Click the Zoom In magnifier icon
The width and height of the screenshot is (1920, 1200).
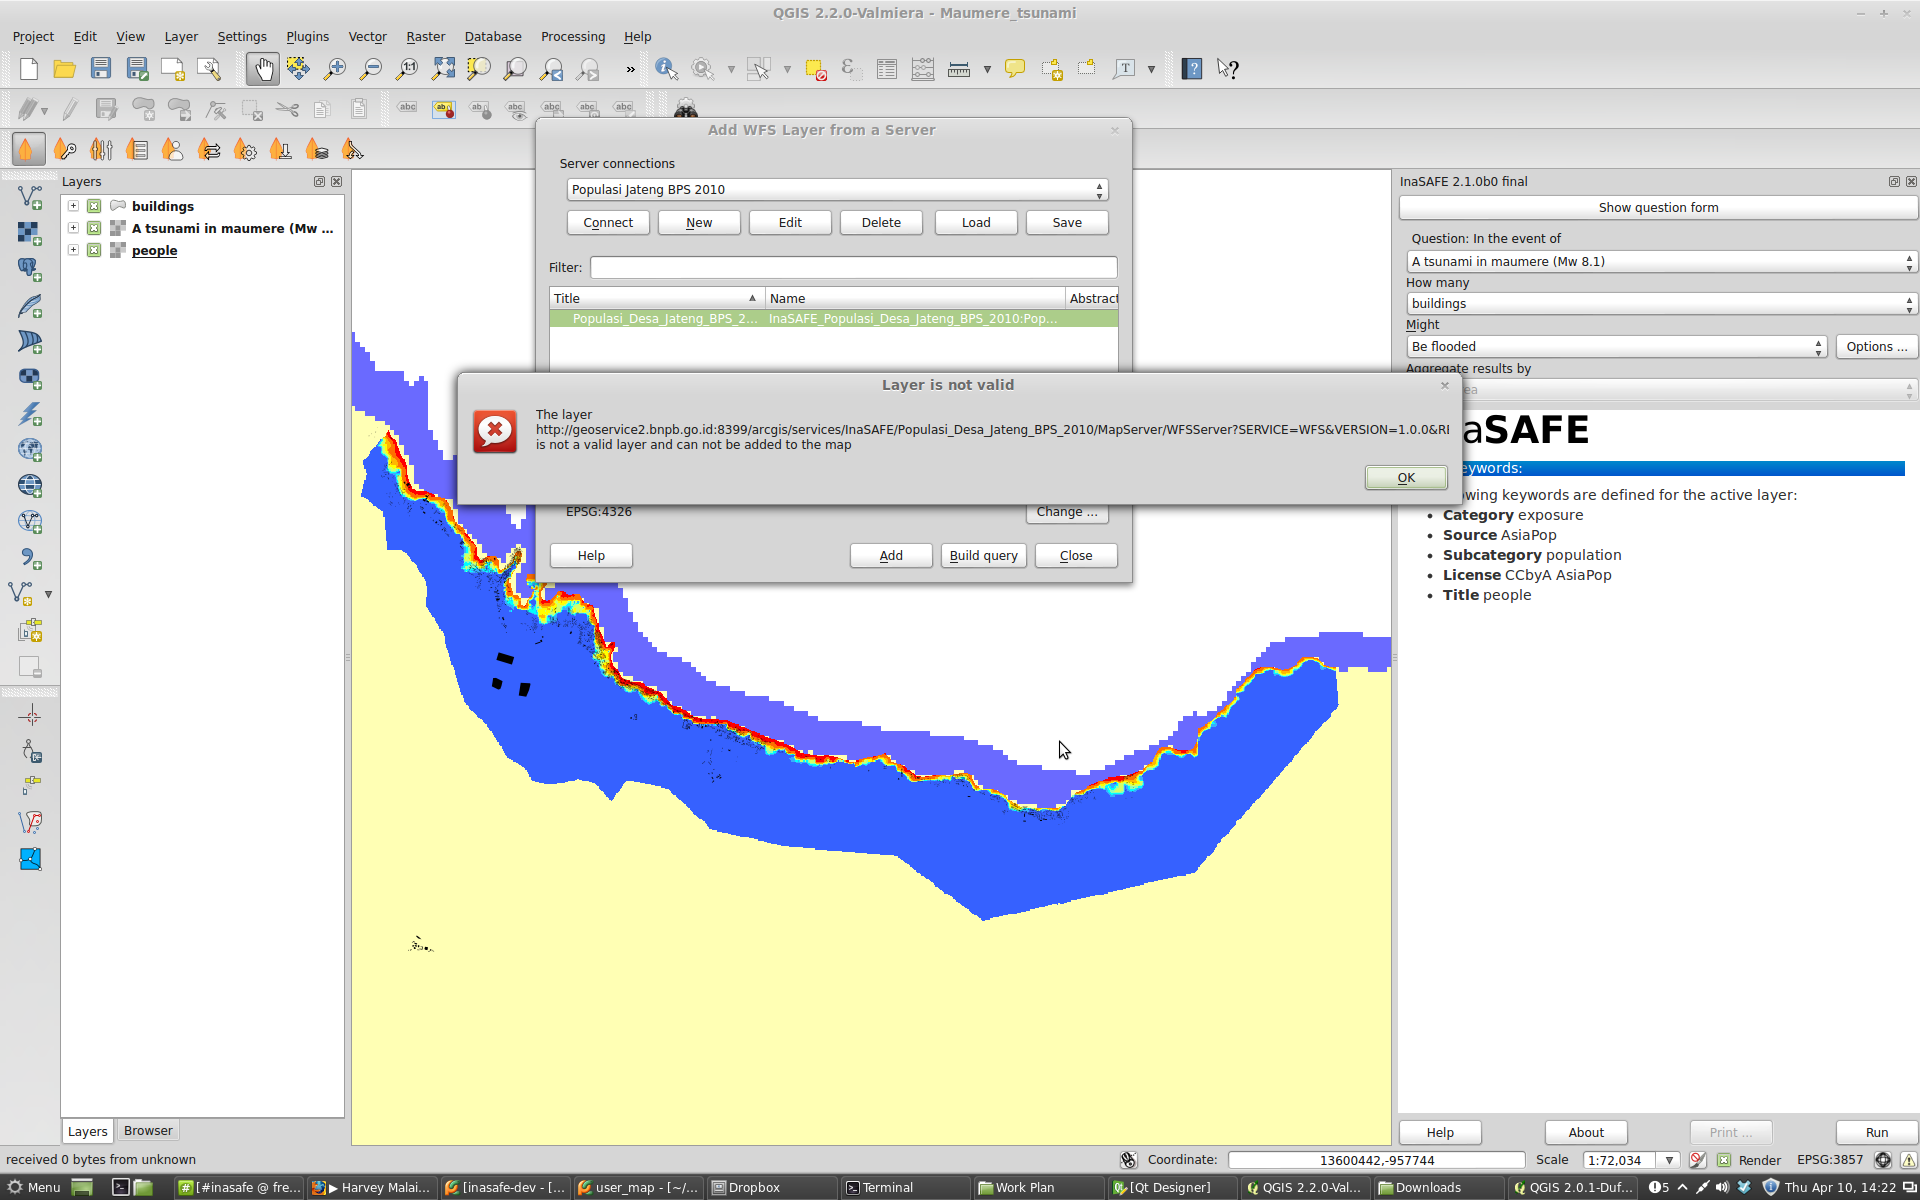click(335, 69)
